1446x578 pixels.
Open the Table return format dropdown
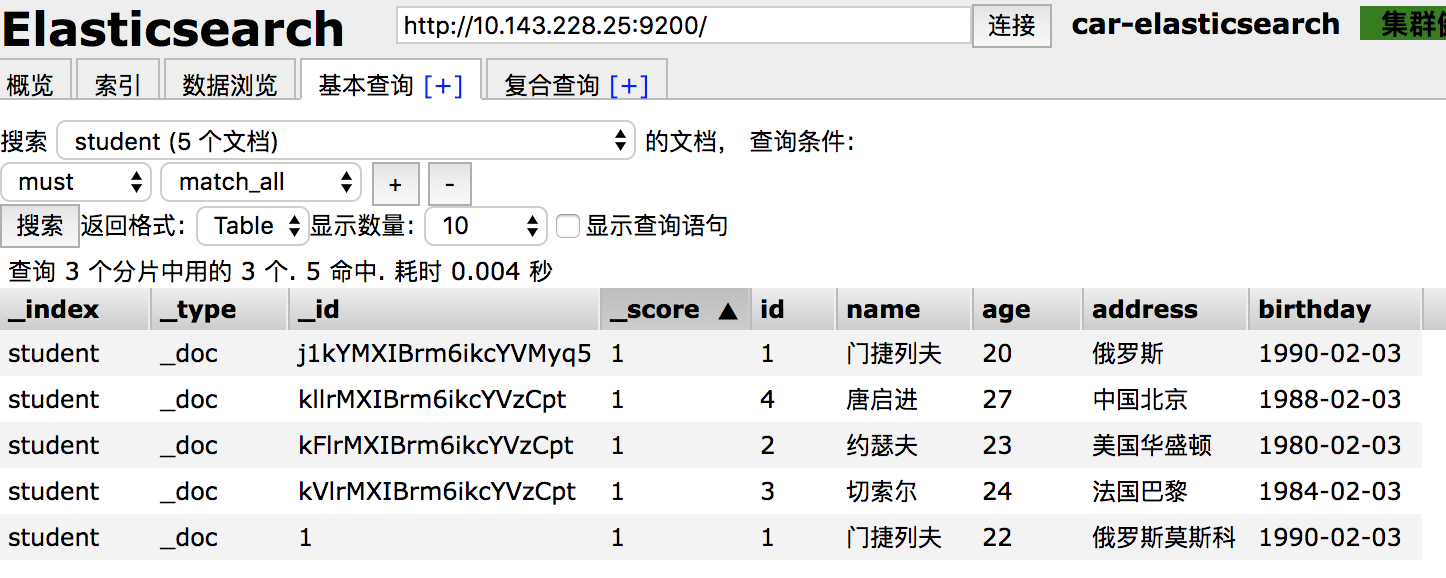click(253, 226)
